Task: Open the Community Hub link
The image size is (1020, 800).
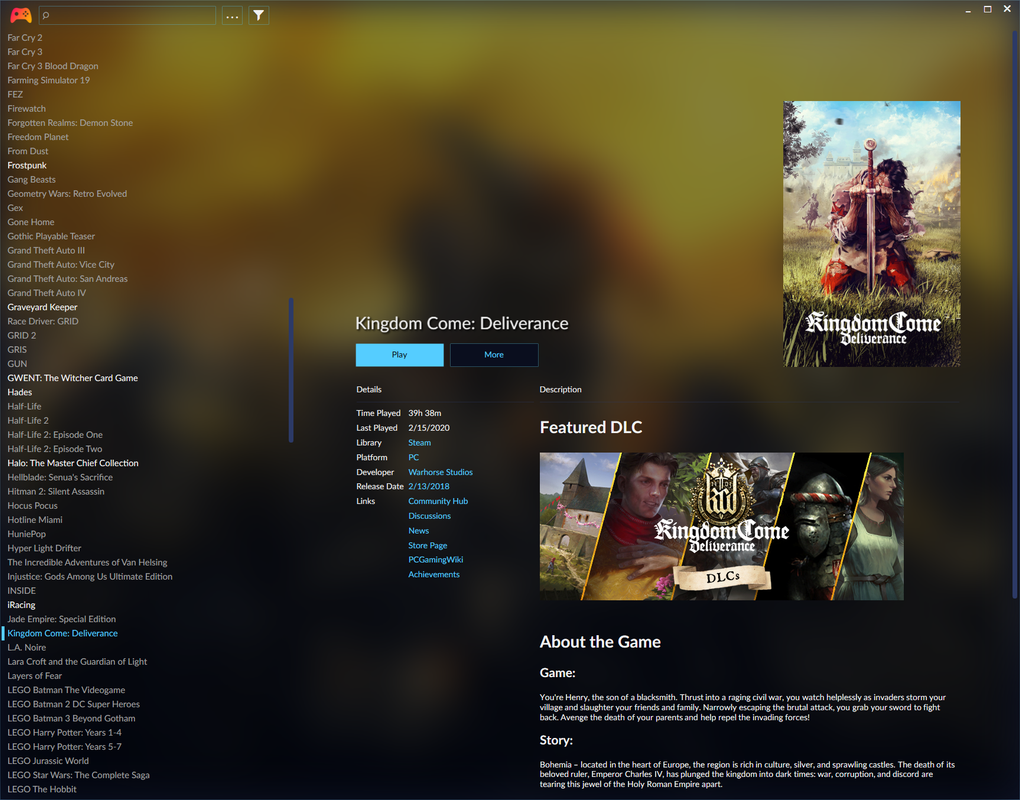Action: [438, 501]
